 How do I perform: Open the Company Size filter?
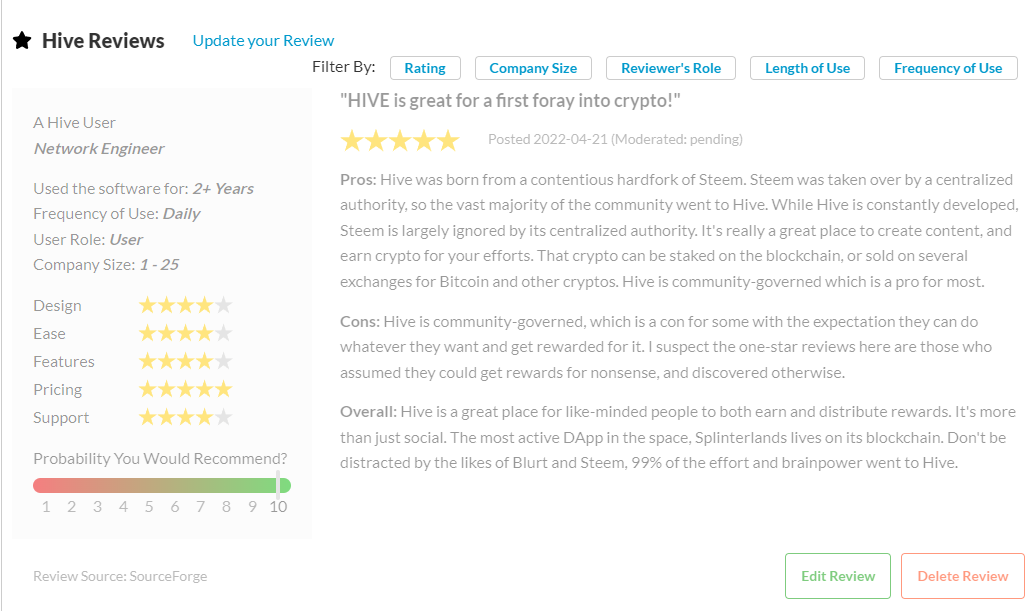pyautogui.click(x=533, y=68)
